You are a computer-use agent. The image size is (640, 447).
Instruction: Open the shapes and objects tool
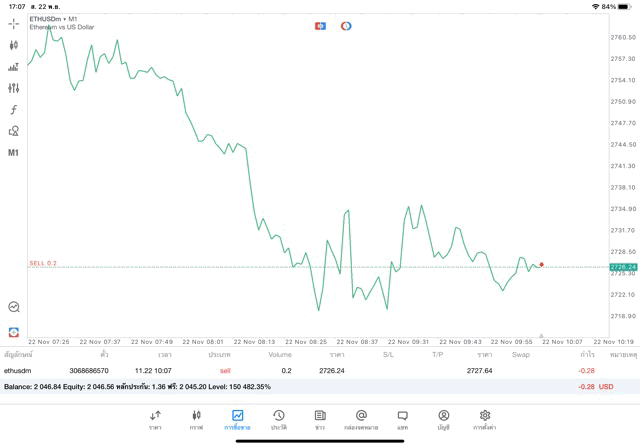click(14, 131)
